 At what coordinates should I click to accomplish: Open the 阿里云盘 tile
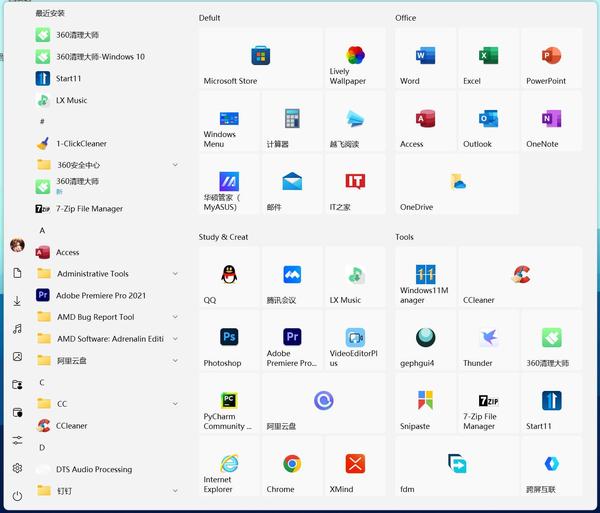pos(324,404)
